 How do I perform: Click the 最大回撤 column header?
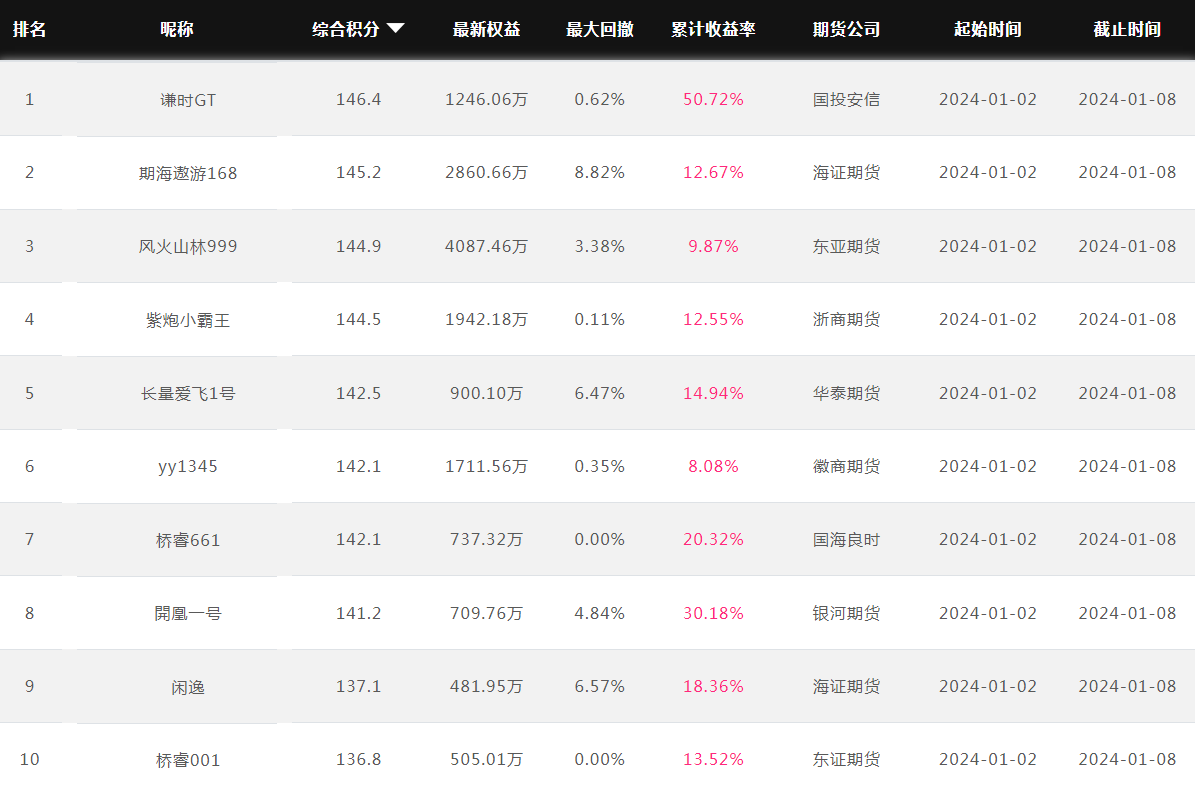[x=600, y=29]
